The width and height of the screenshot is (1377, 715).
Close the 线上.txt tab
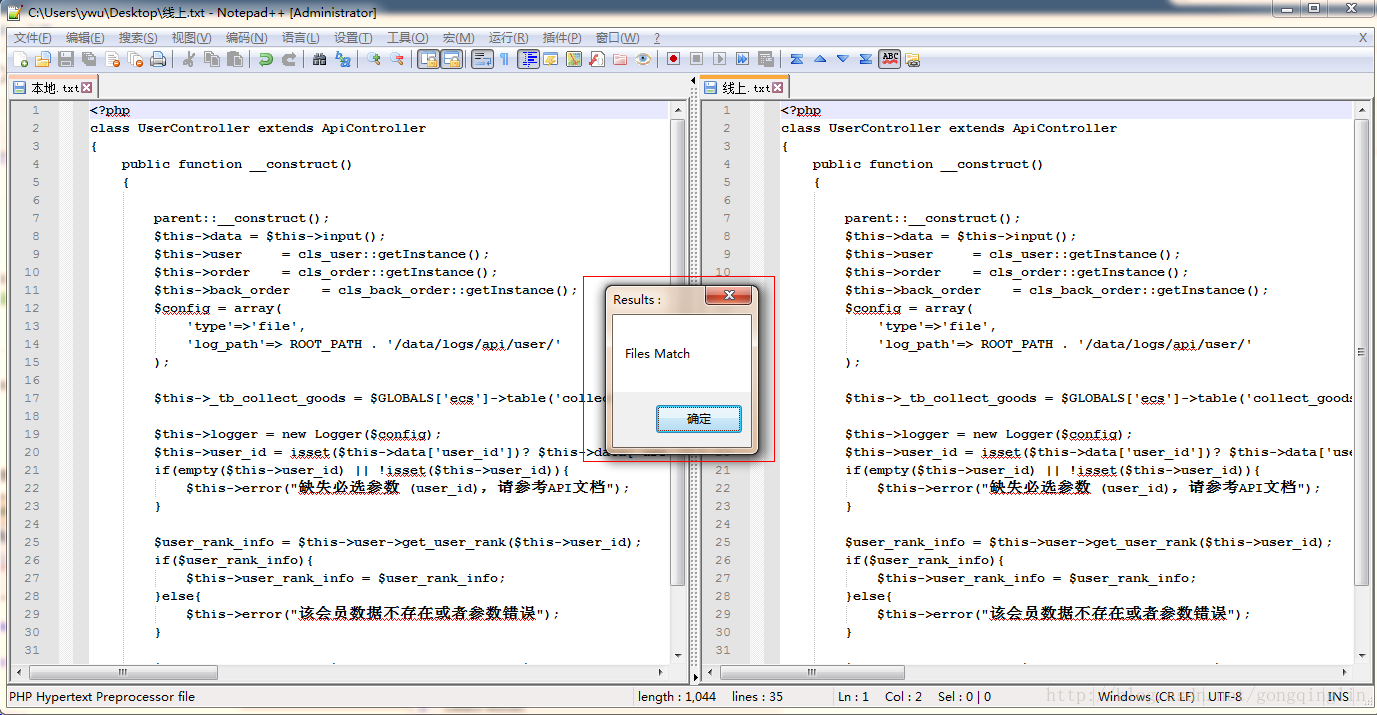coord(777,88)
